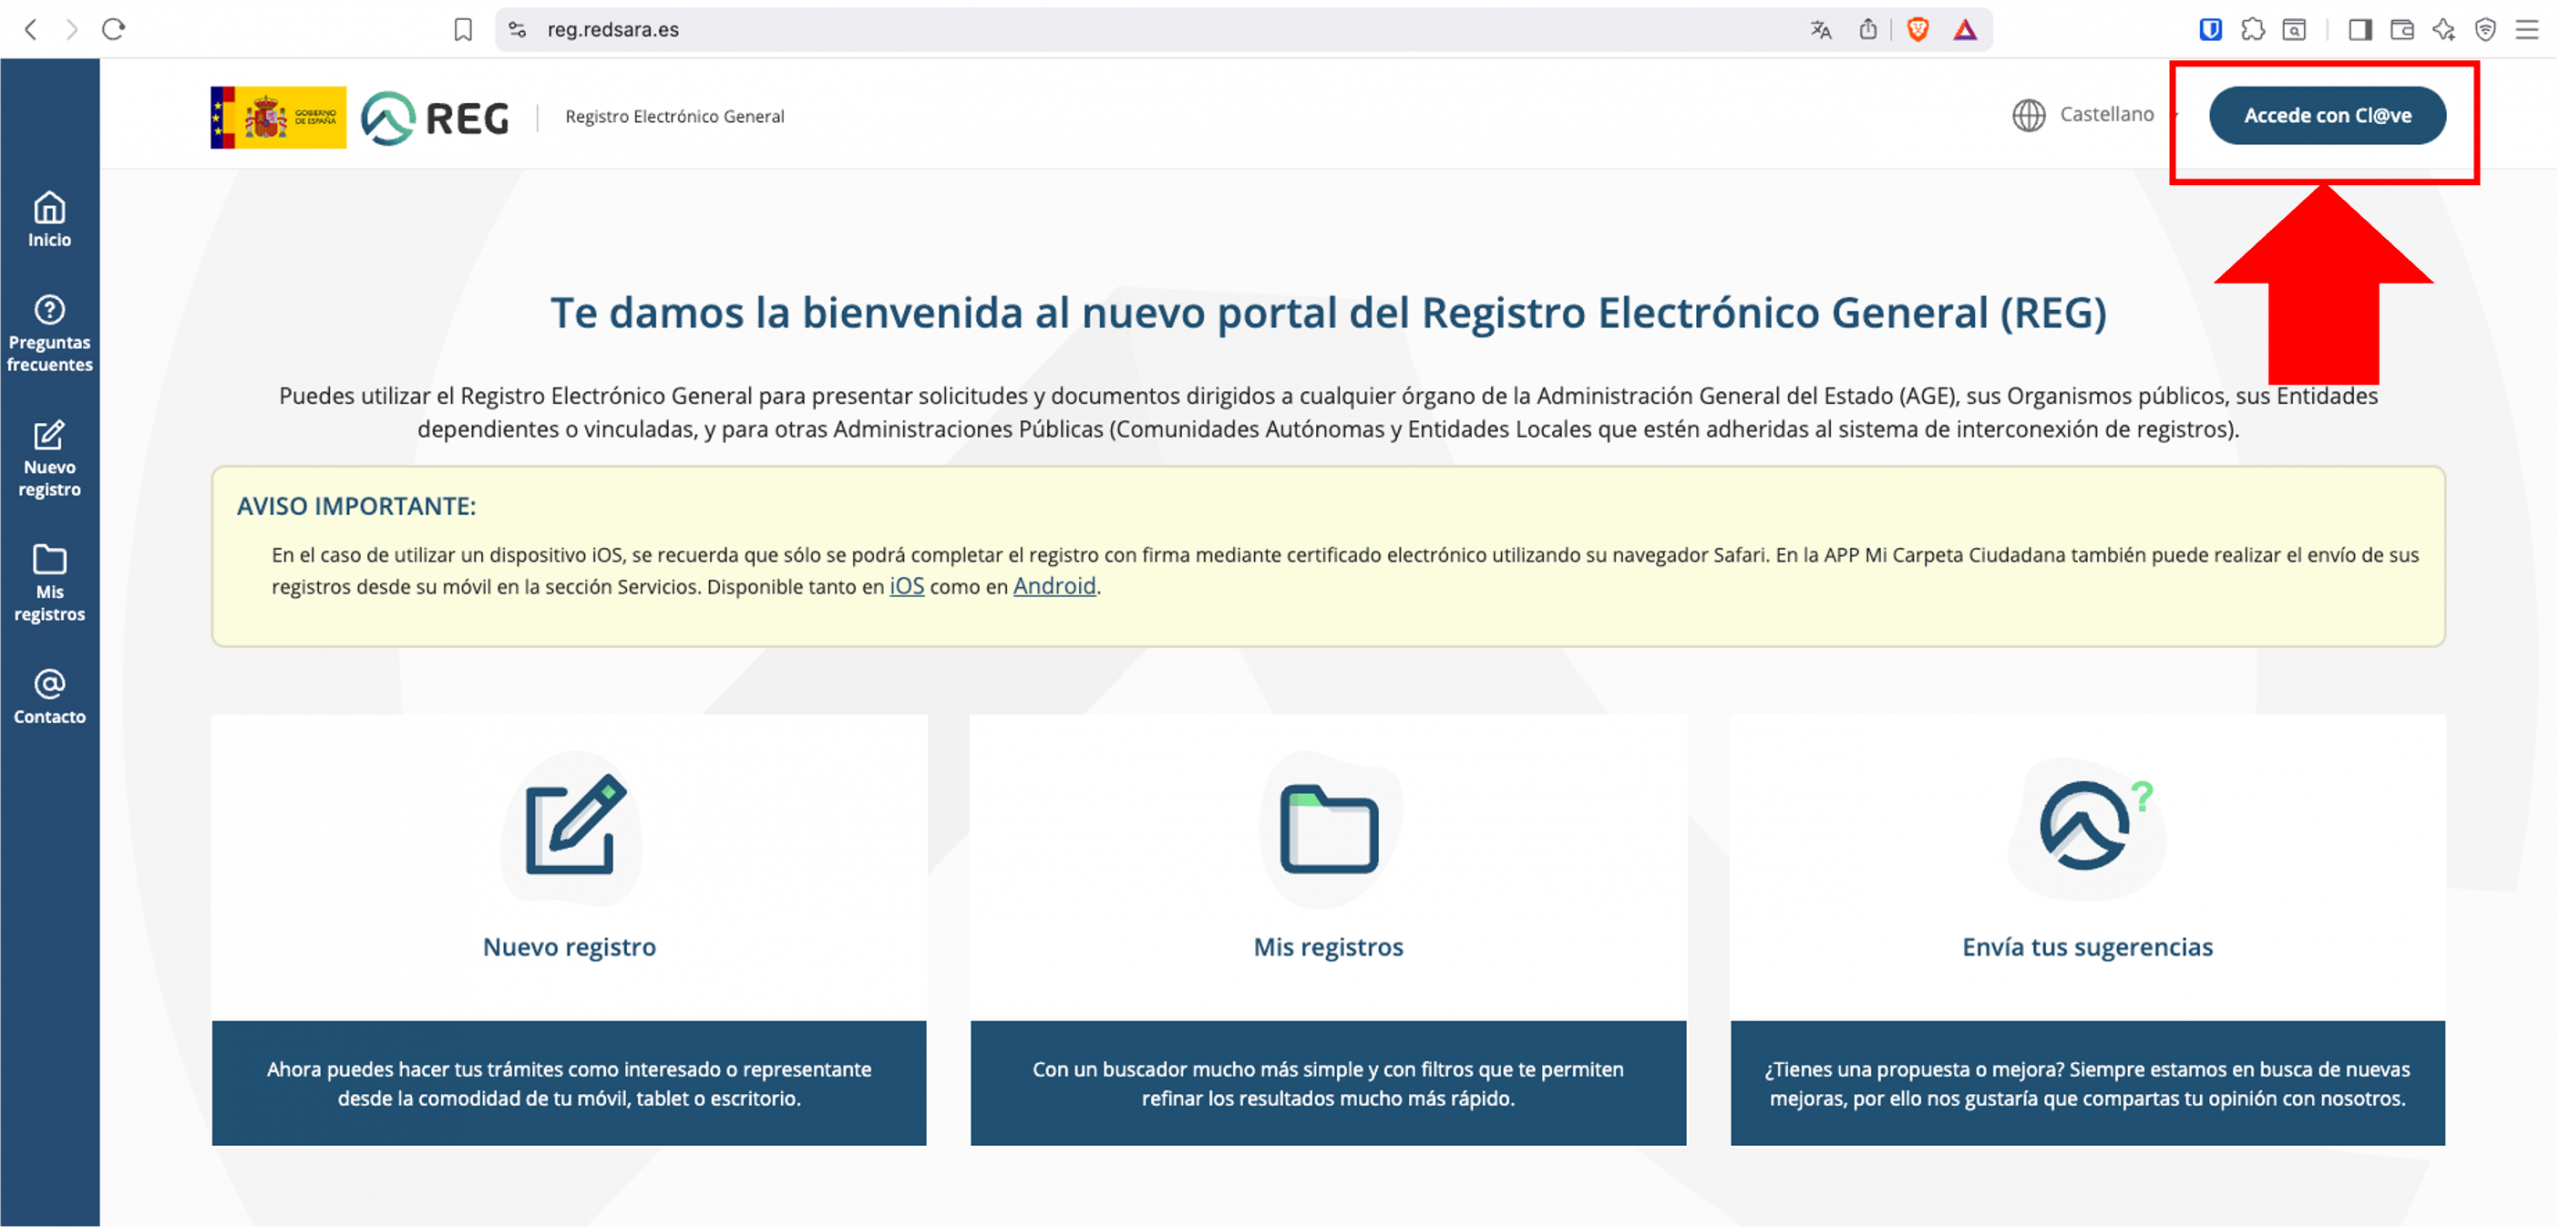
Task: Click the Contacto at-sign icon
Action: [x=49, y=697]
